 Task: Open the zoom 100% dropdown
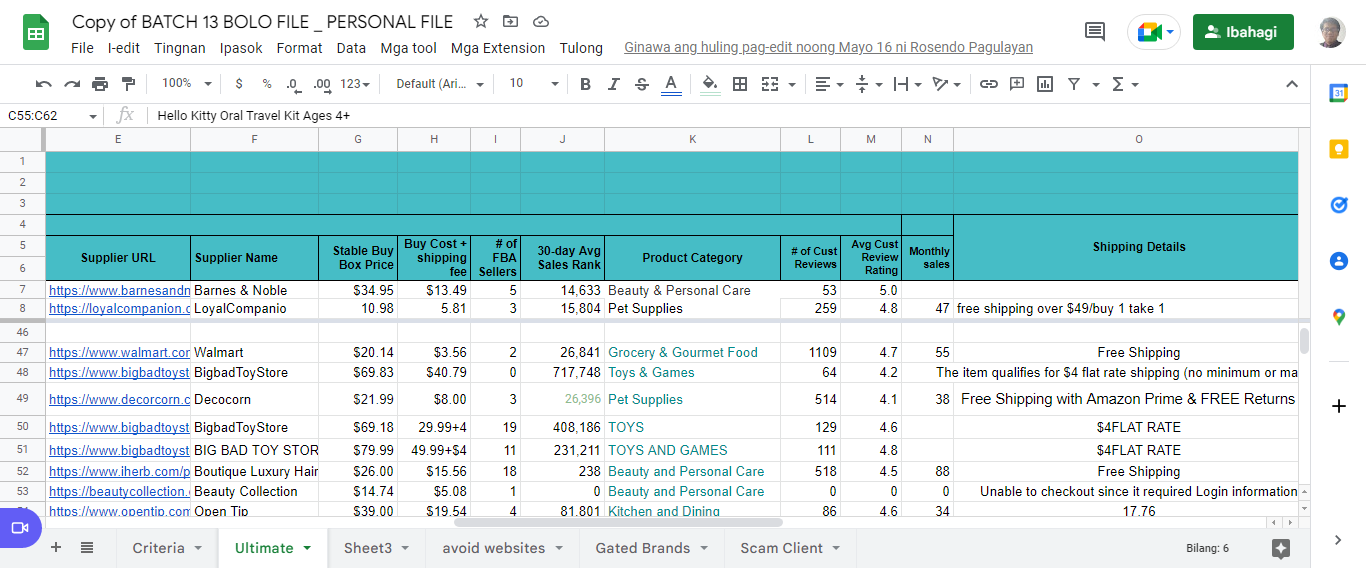187,84
